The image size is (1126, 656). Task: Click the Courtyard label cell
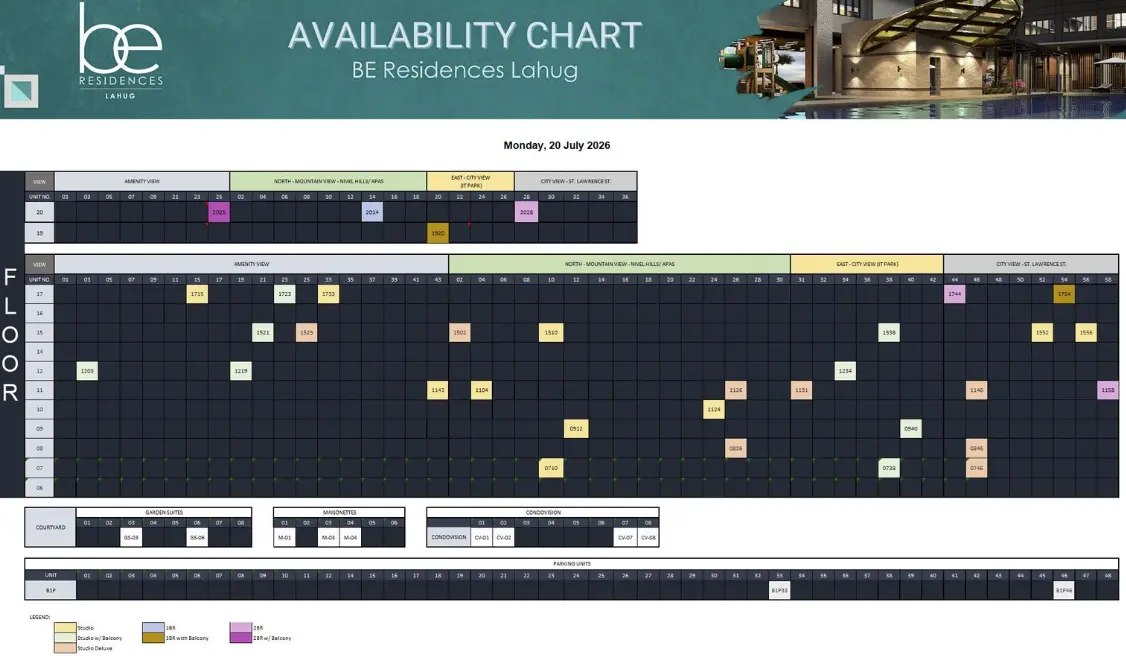coord(50,528)
